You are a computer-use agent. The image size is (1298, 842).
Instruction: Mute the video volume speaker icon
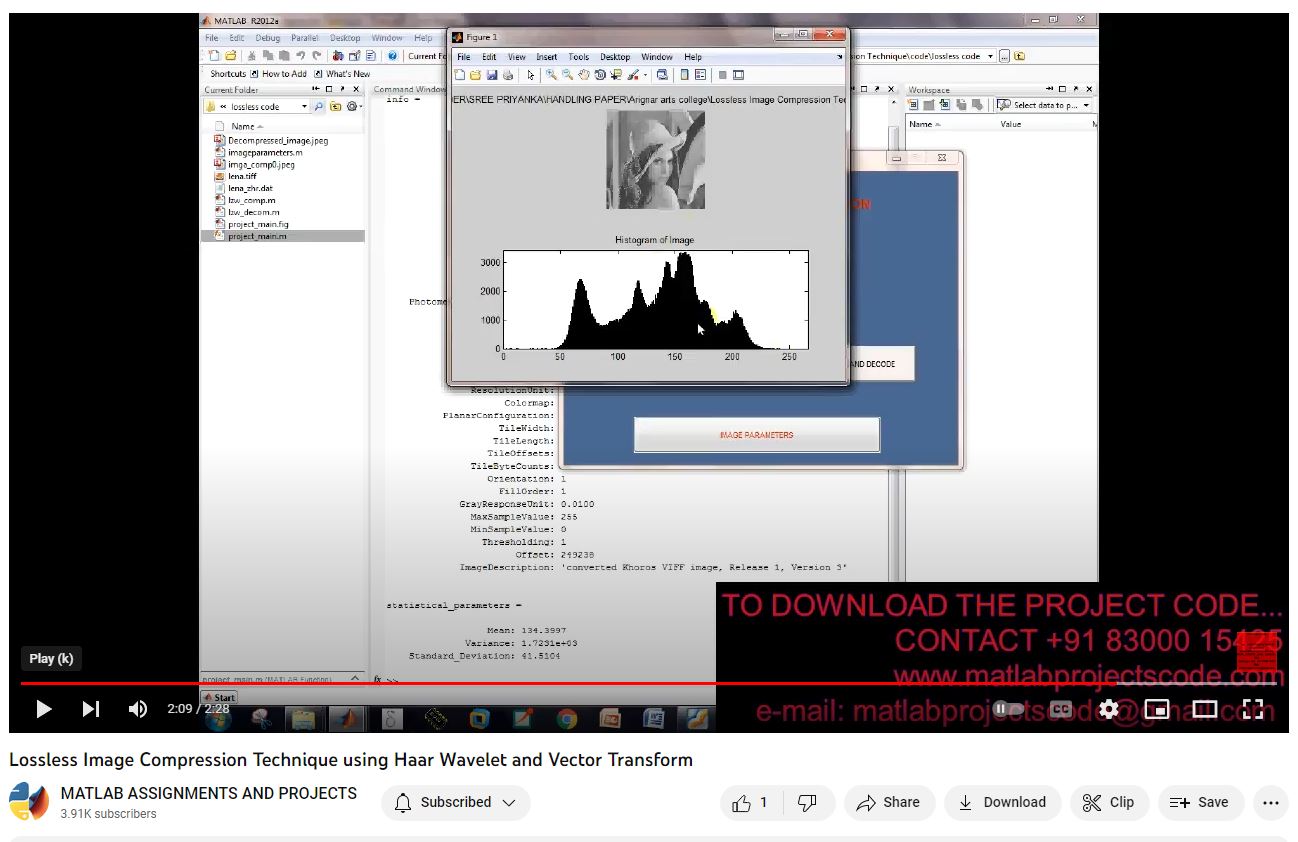pos(138,709)
